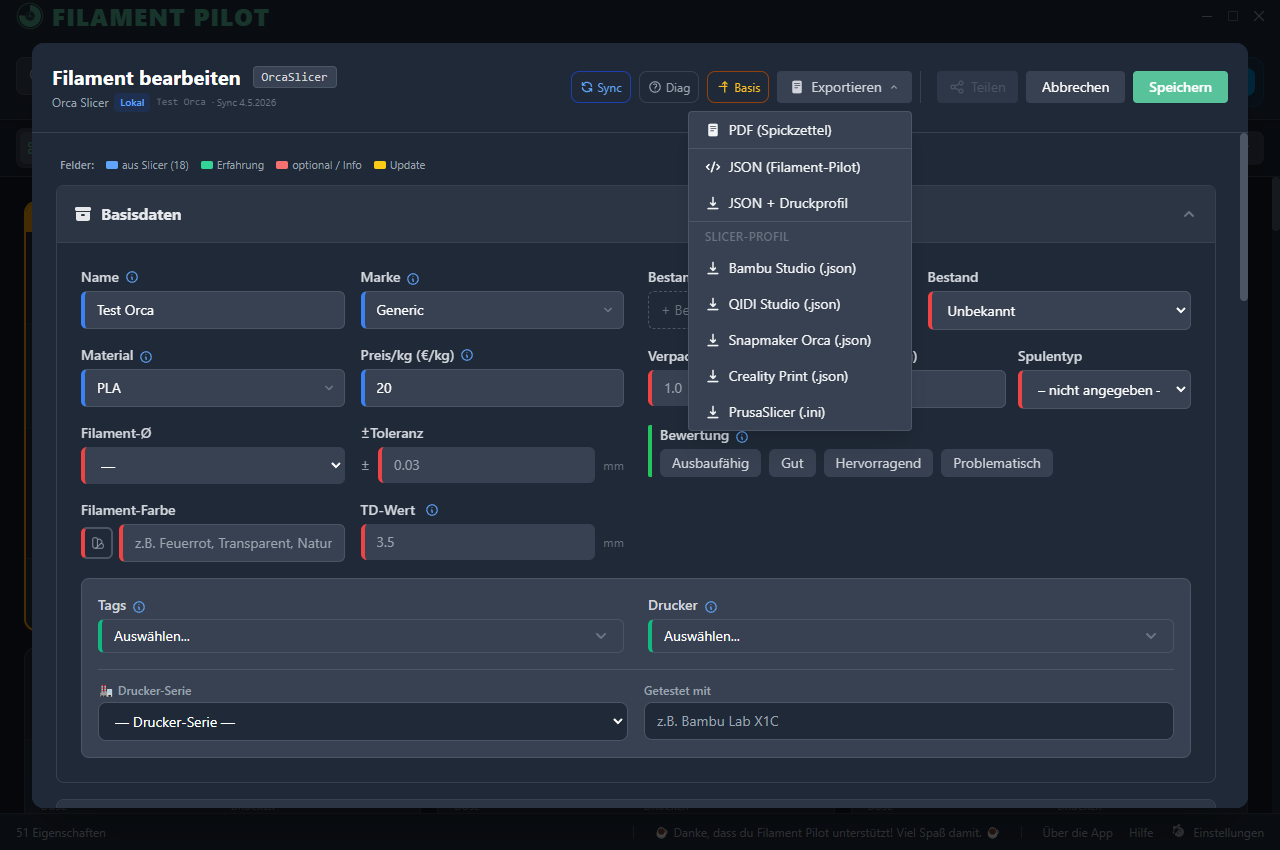This screenshot has height=850, width=1280.
Task: Click the Preis/kg input field
Action: [492, 388]
